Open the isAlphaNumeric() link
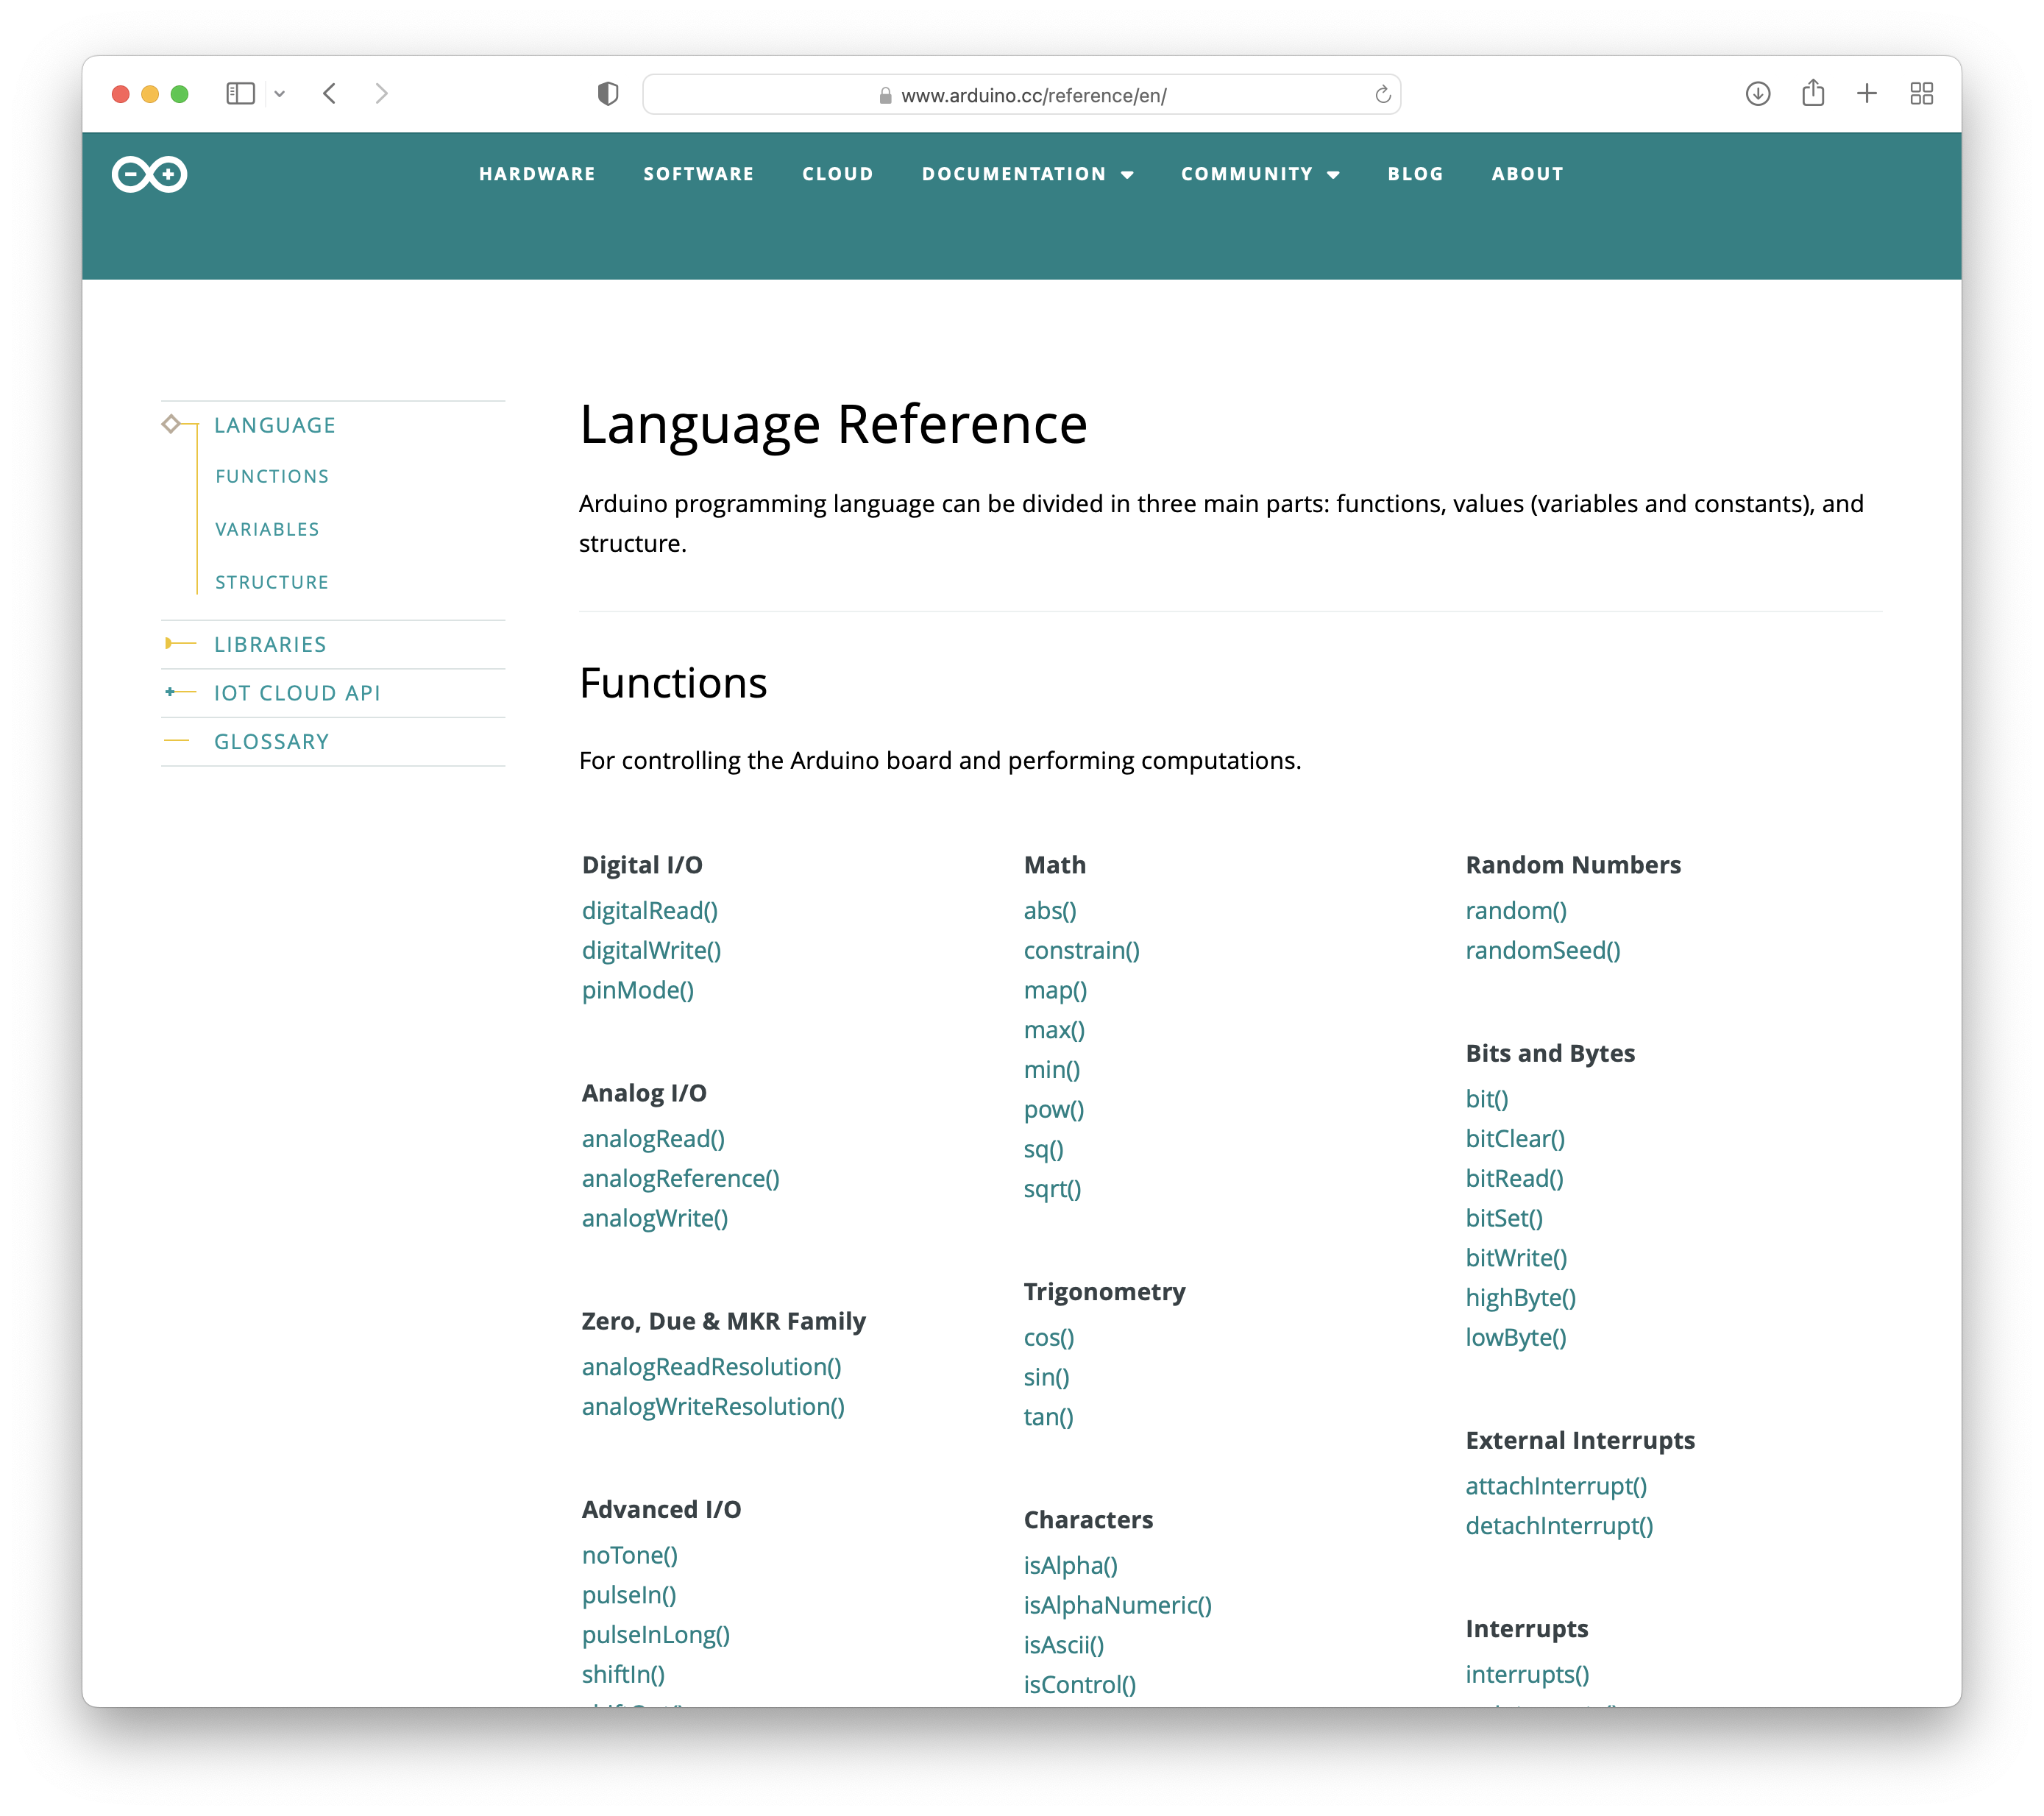The width and height of the screenshot is (2044, 1816). (x=1118, y=1605)
